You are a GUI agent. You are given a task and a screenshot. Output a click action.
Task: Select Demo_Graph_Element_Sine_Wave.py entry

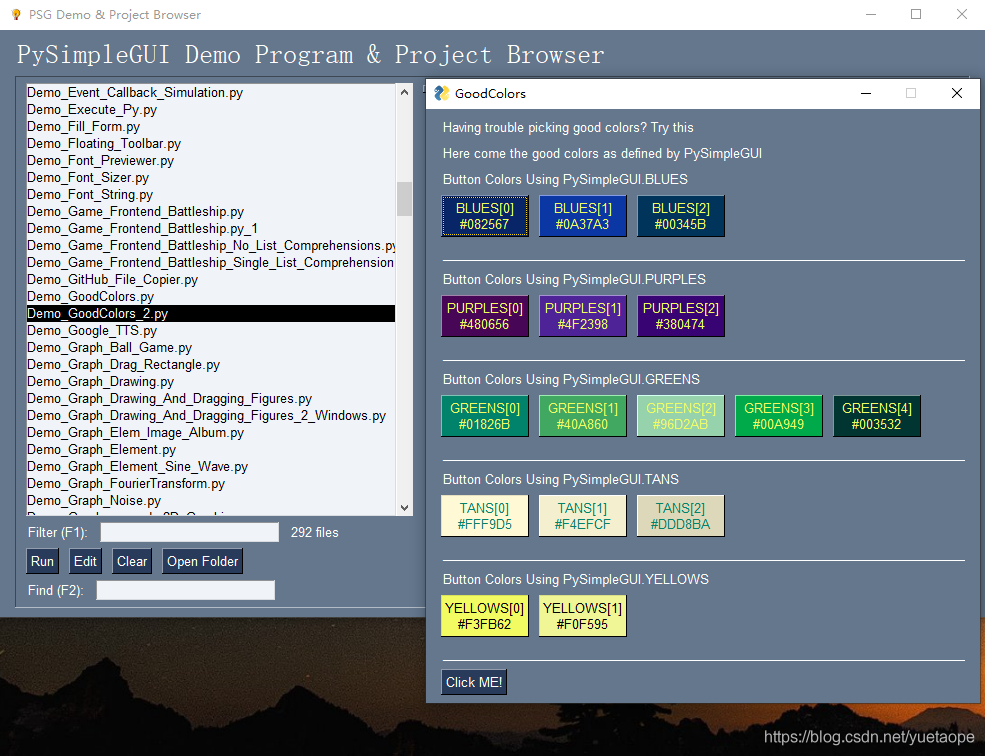(x=210, y=466)
